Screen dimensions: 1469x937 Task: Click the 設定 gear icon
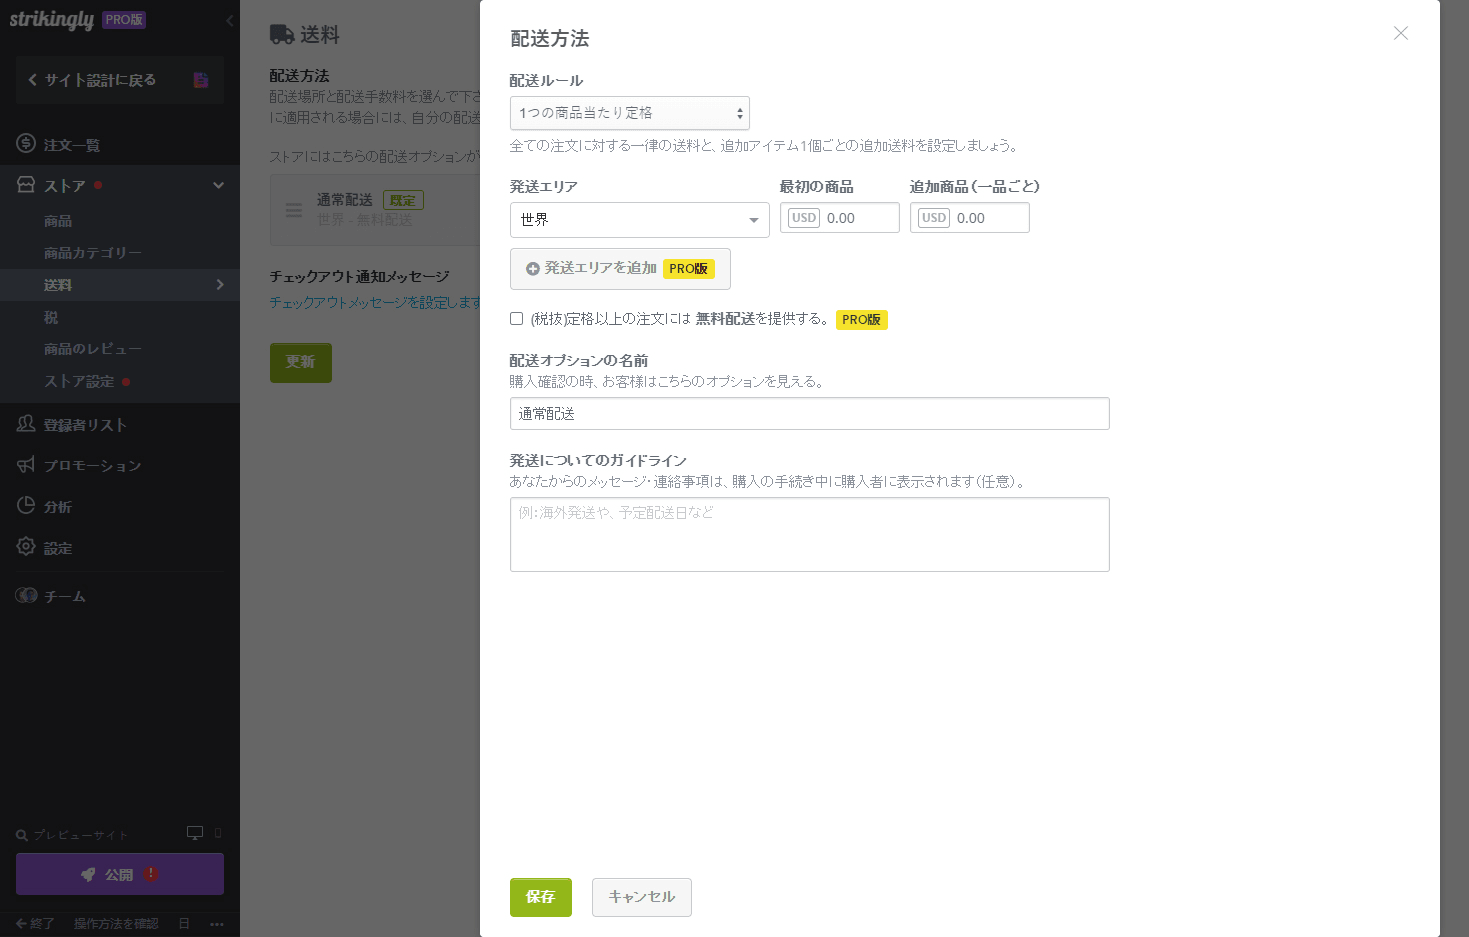26,547
